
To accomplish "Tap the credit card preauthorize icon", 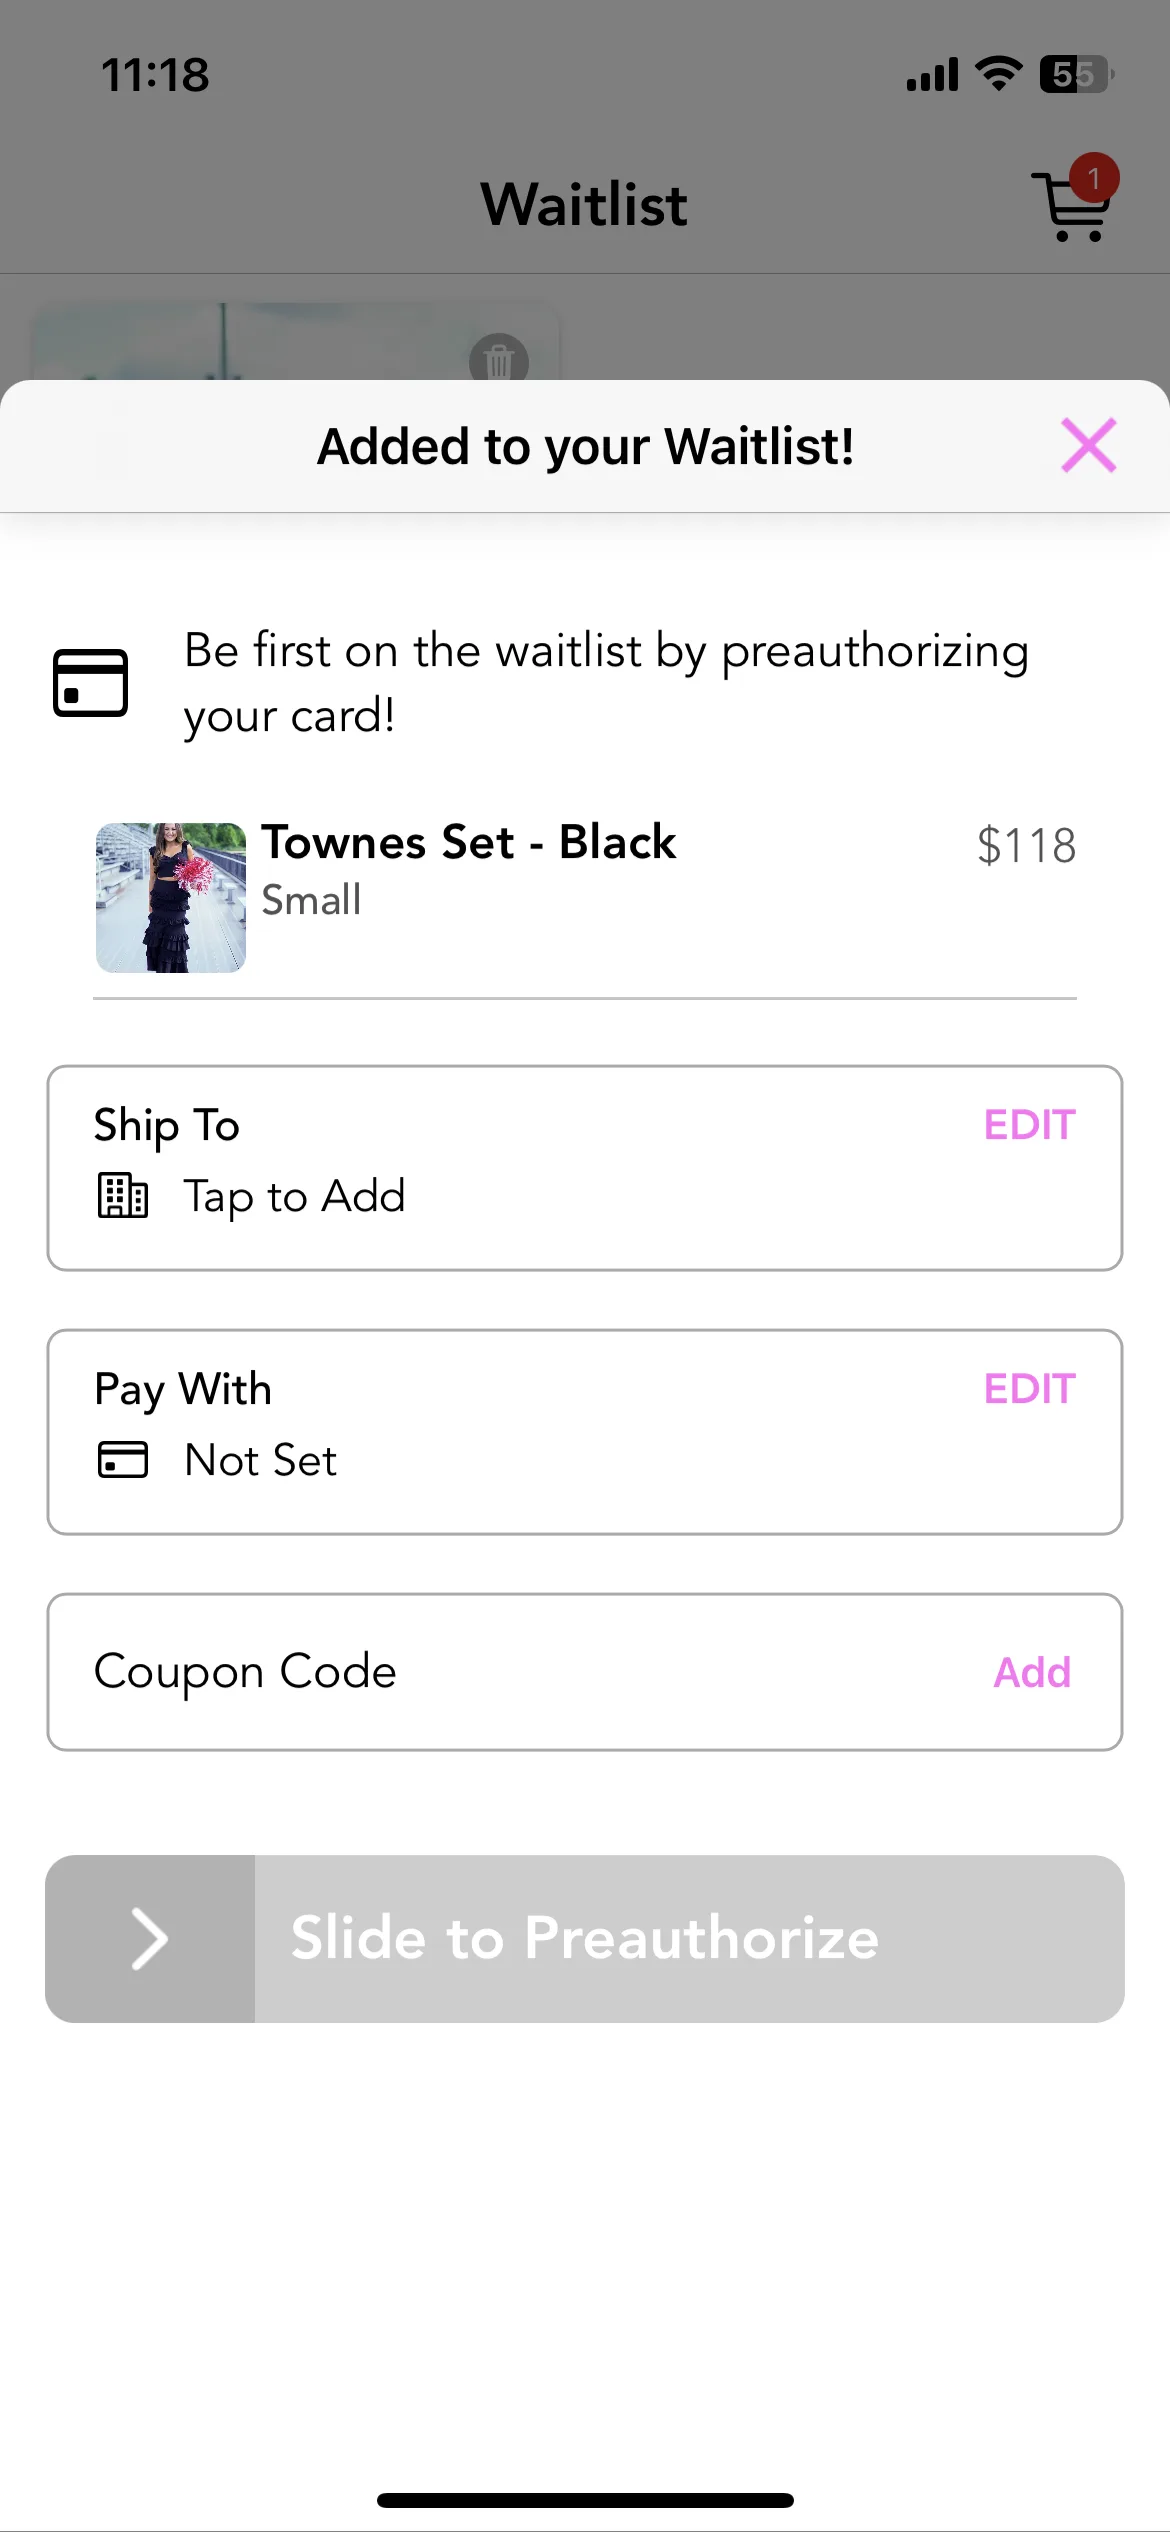I will tap(90, 683).
